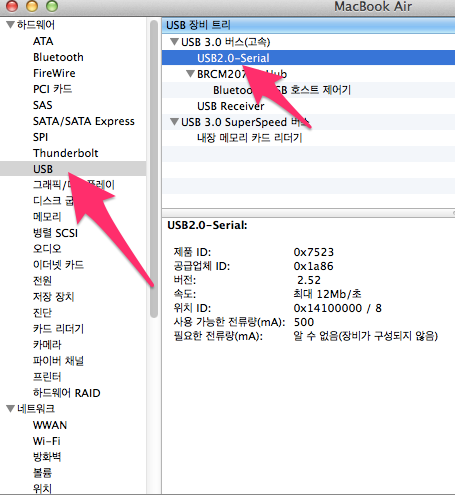
Task: Click the speed value 최대 12Mb/초
Action: pyautogui.click(x=327, y=294)
